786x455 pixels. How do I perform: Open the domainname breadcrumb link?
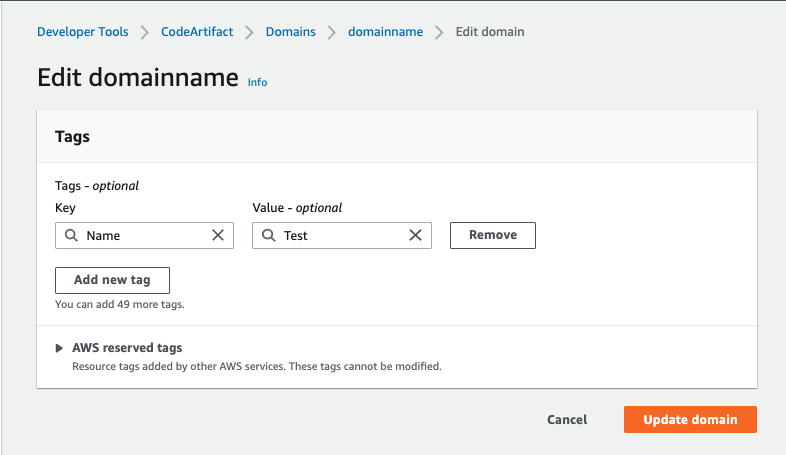(385, 32)
